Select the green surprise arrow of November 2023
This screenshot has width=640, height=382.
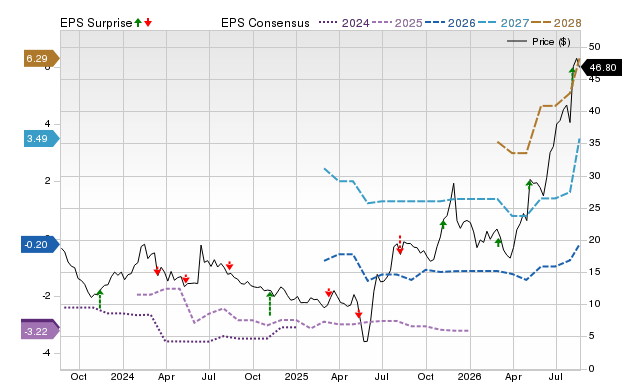coord(100,299)
